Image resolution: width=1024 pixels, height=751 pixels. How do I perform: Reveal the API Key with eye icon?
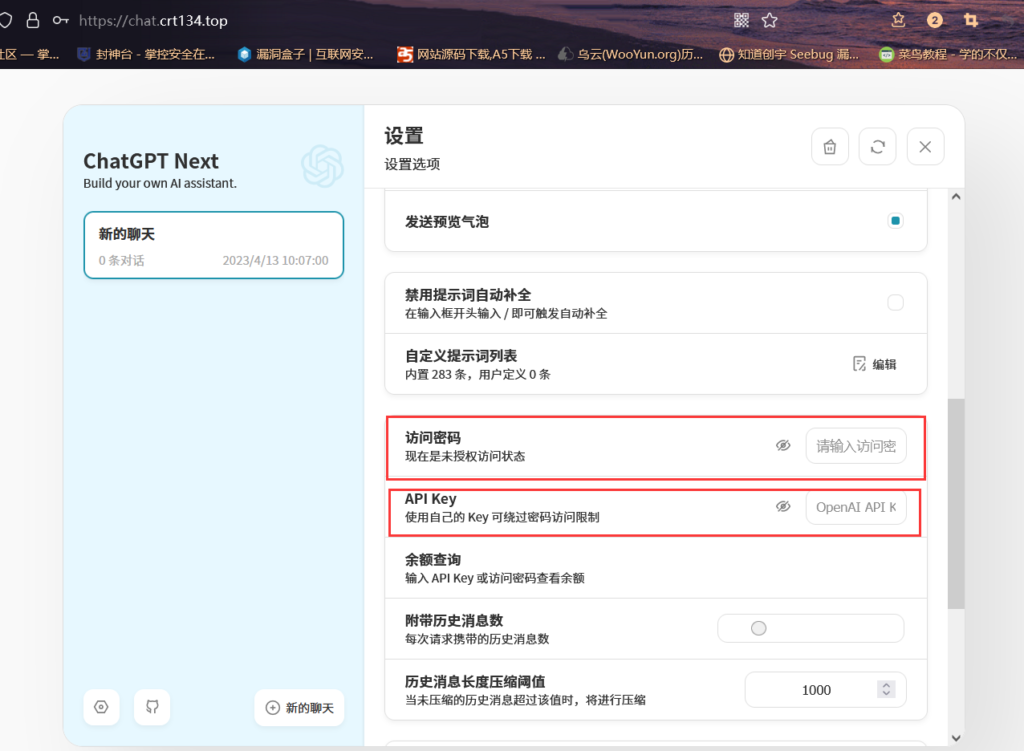pyautogui.click(x=783, y=507)
